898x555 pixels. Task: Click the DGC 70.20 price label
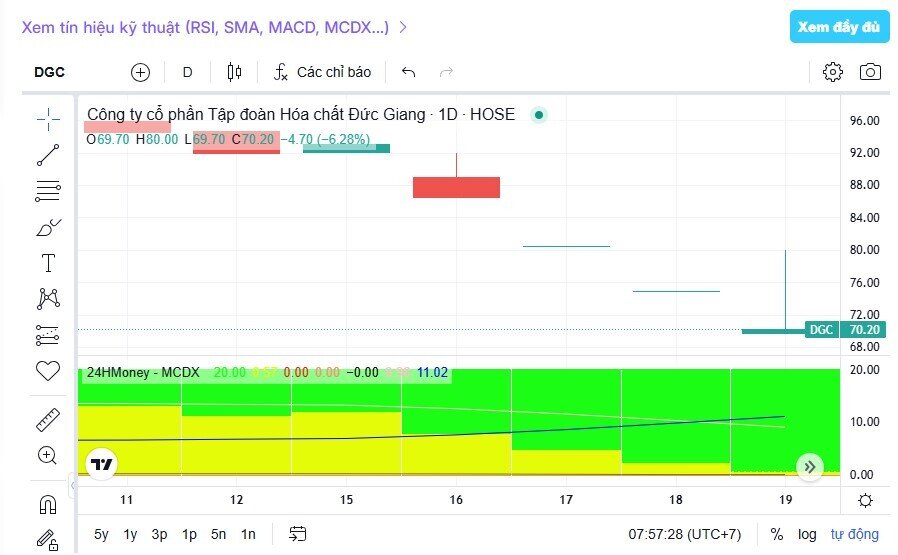pos(845,329)
